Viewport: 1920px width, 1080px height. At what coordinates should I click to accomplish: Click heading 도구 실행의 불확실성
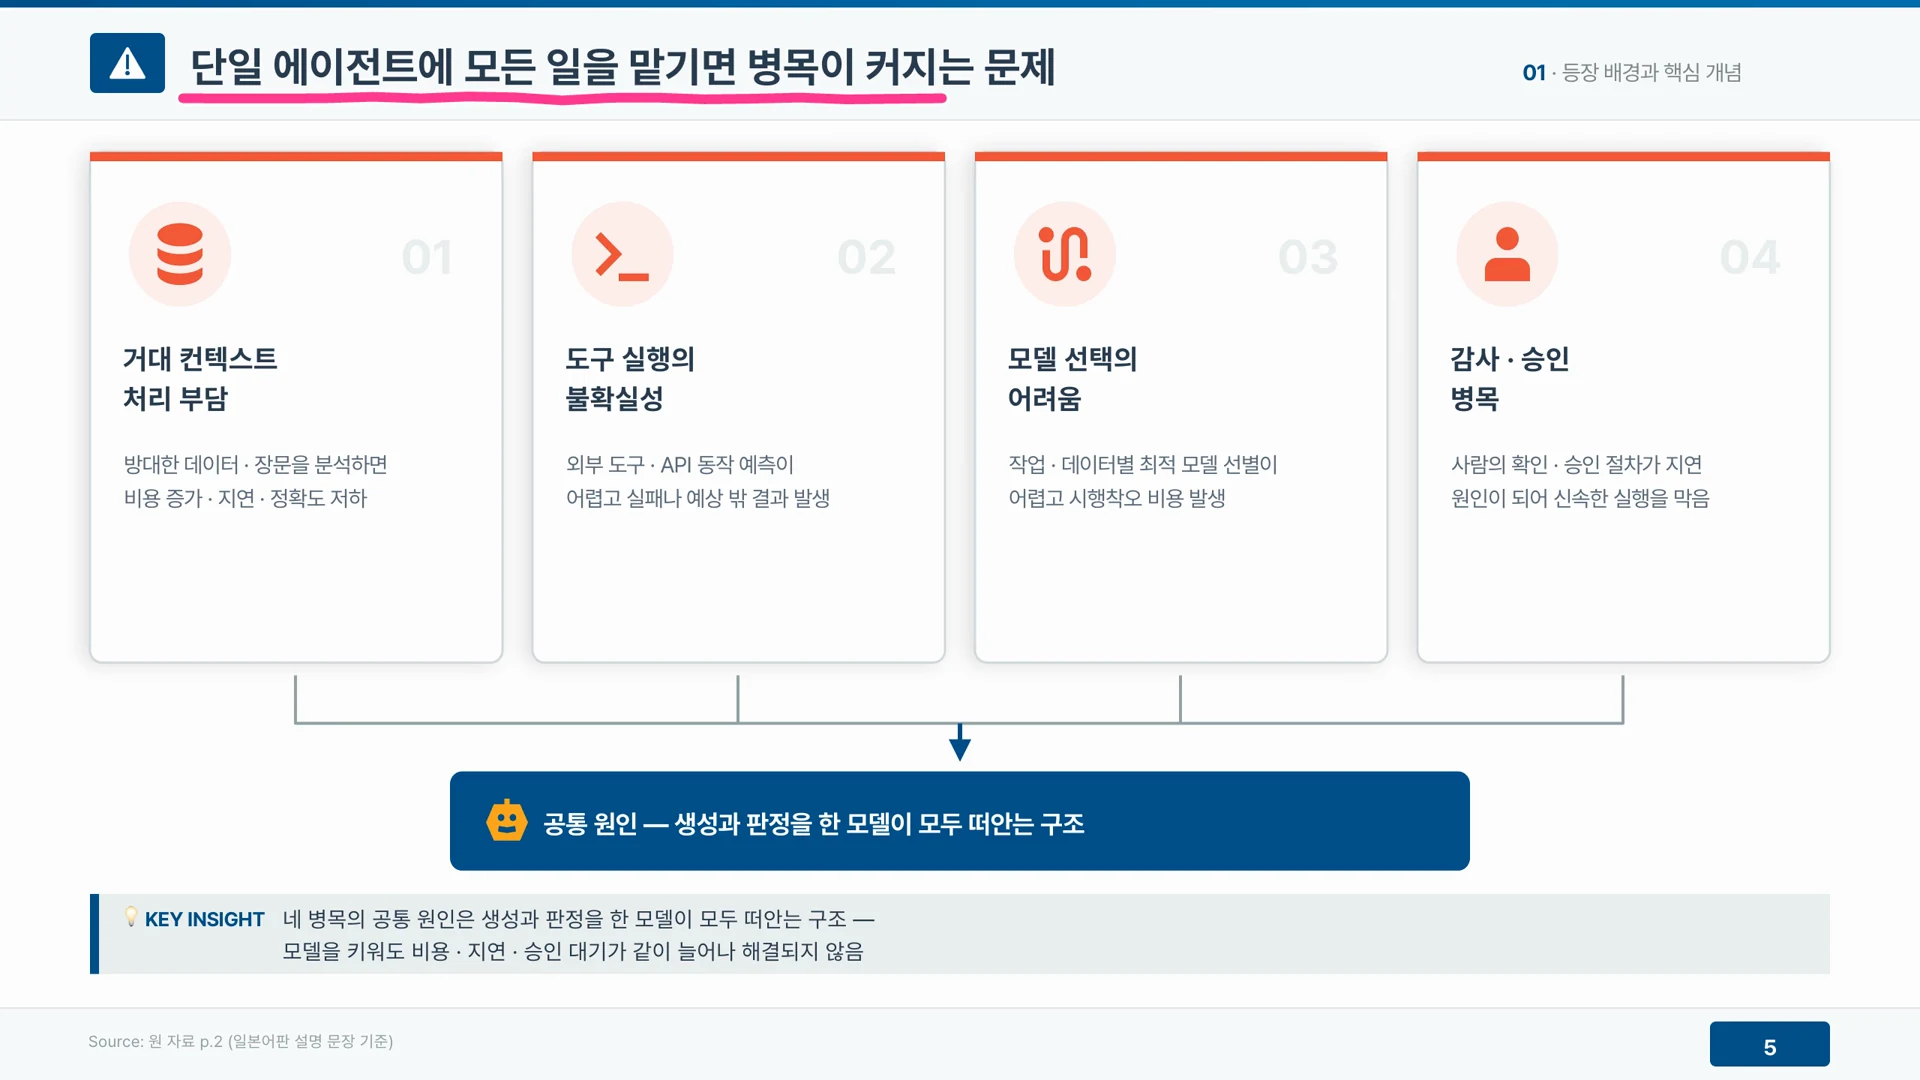point(630,378)
